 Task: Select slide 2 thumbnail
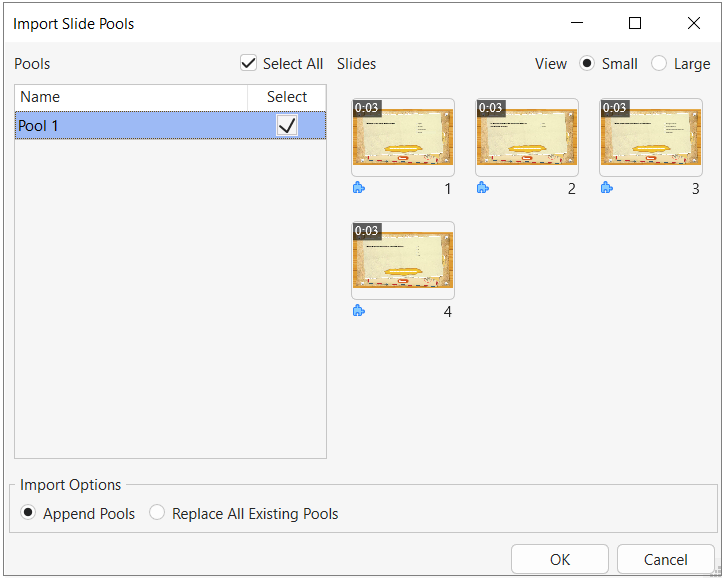coord(527,137)
